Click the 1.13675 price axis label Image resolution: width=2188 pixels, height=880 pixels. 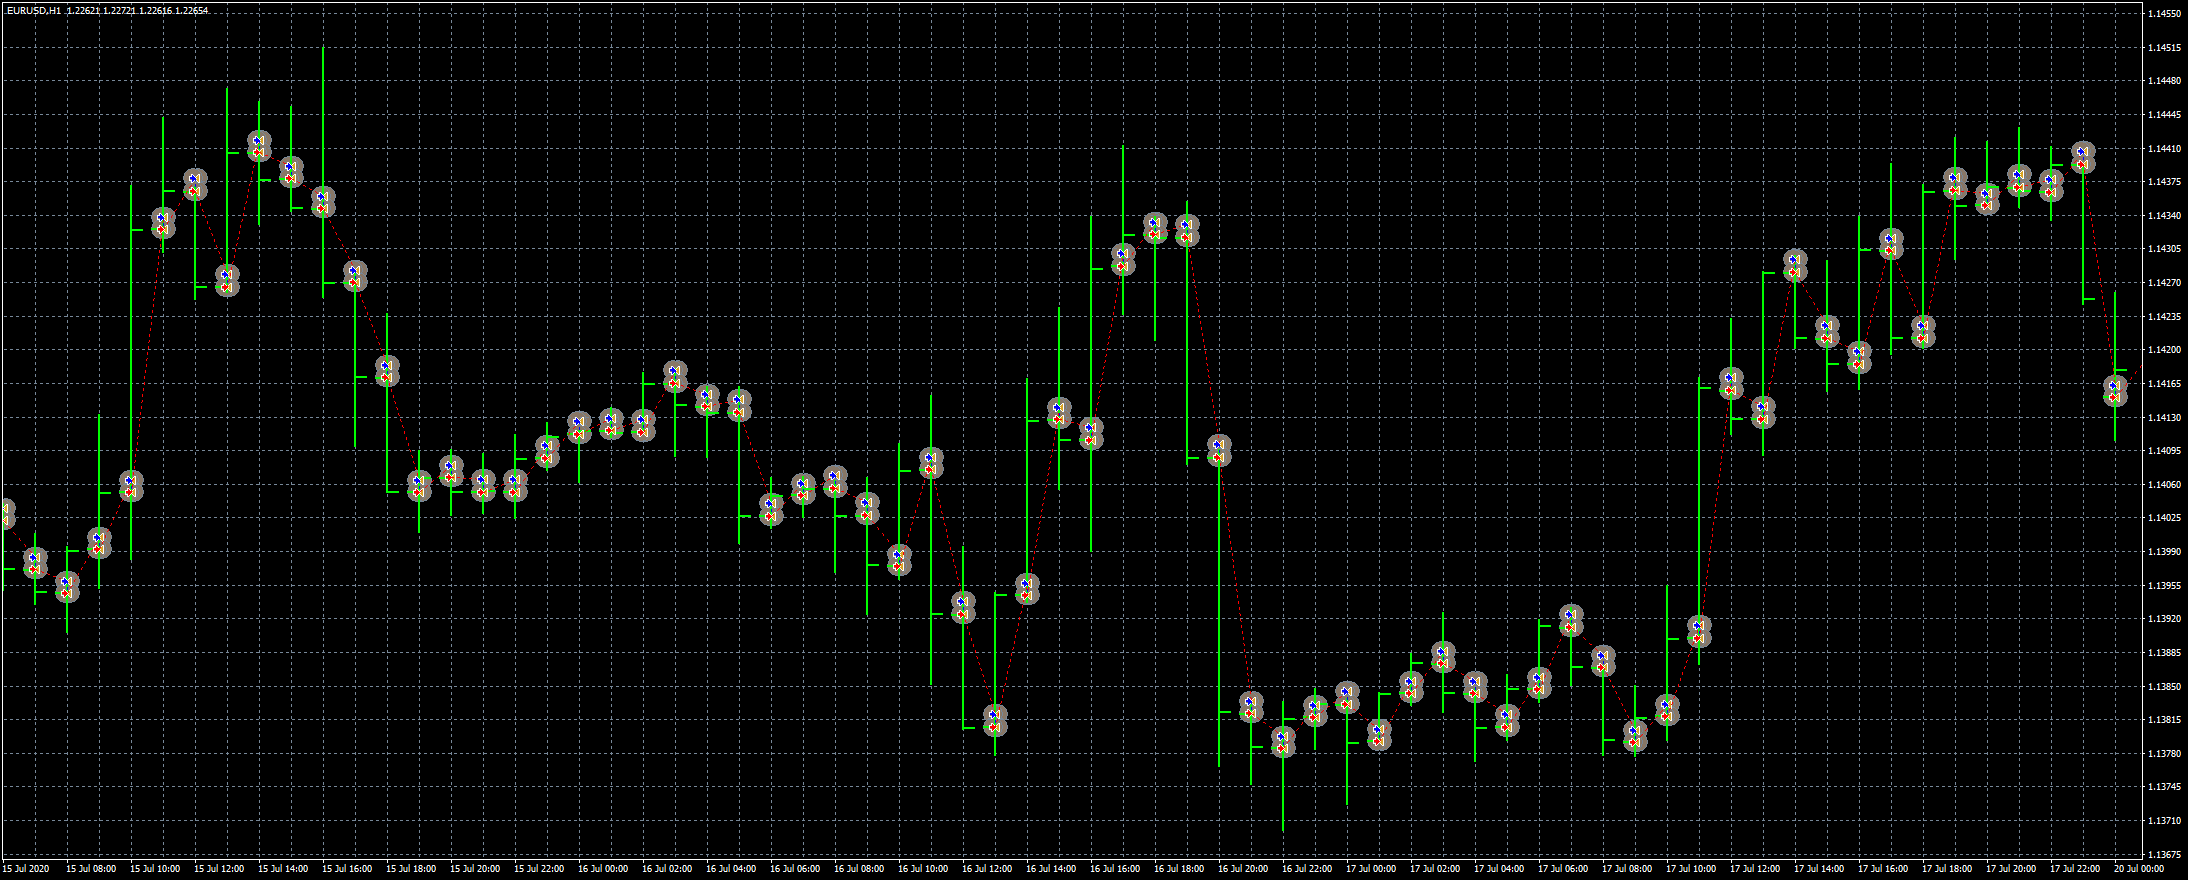(2163, 855)
